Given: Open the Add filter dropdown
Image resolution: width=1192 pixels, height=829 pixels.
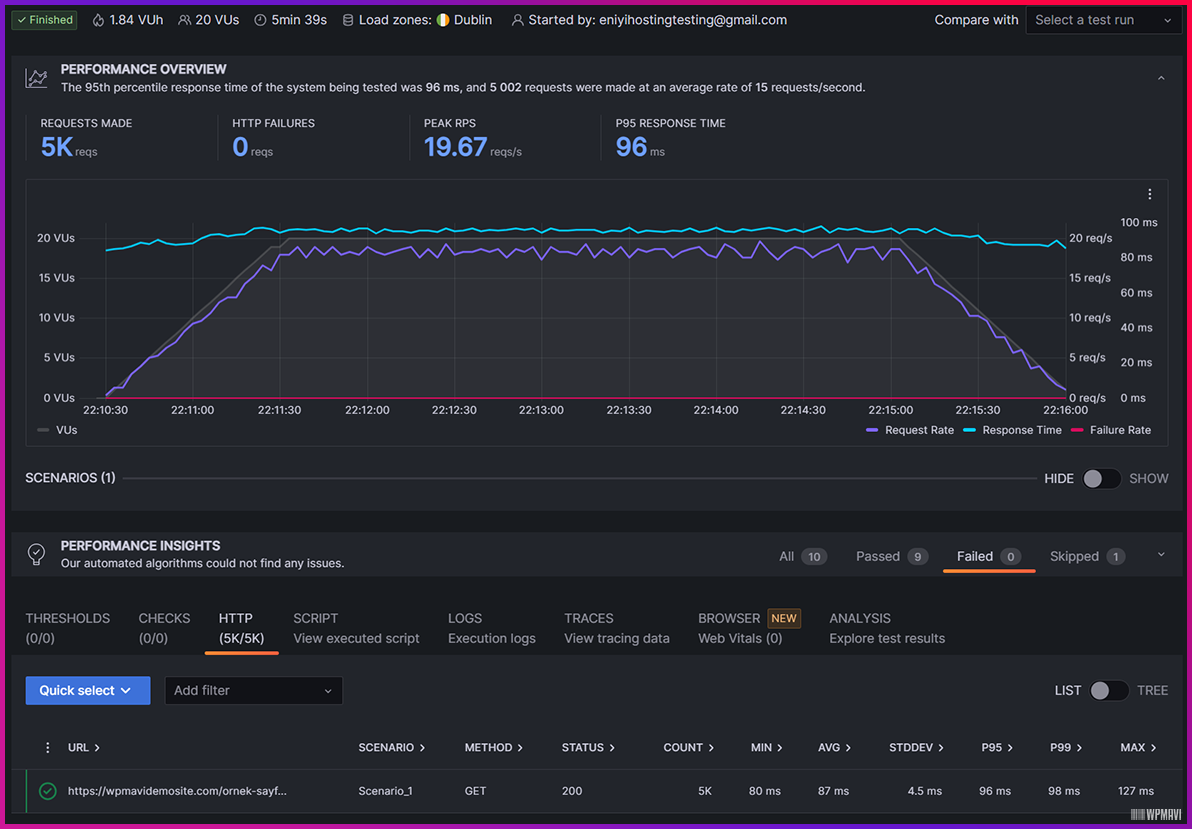Looking at the screenshot, I should tap(253, 691).
